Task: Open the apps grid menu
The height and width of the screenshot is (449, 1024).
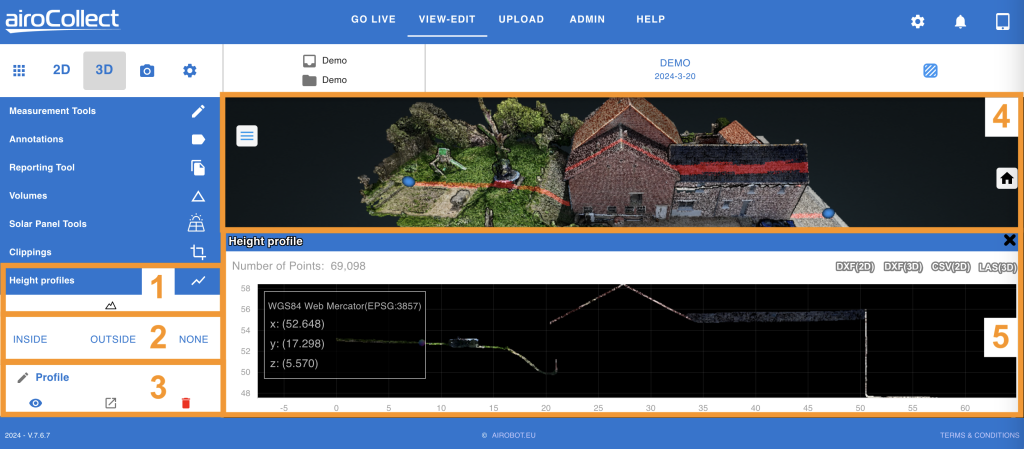Action: point(19,71)
